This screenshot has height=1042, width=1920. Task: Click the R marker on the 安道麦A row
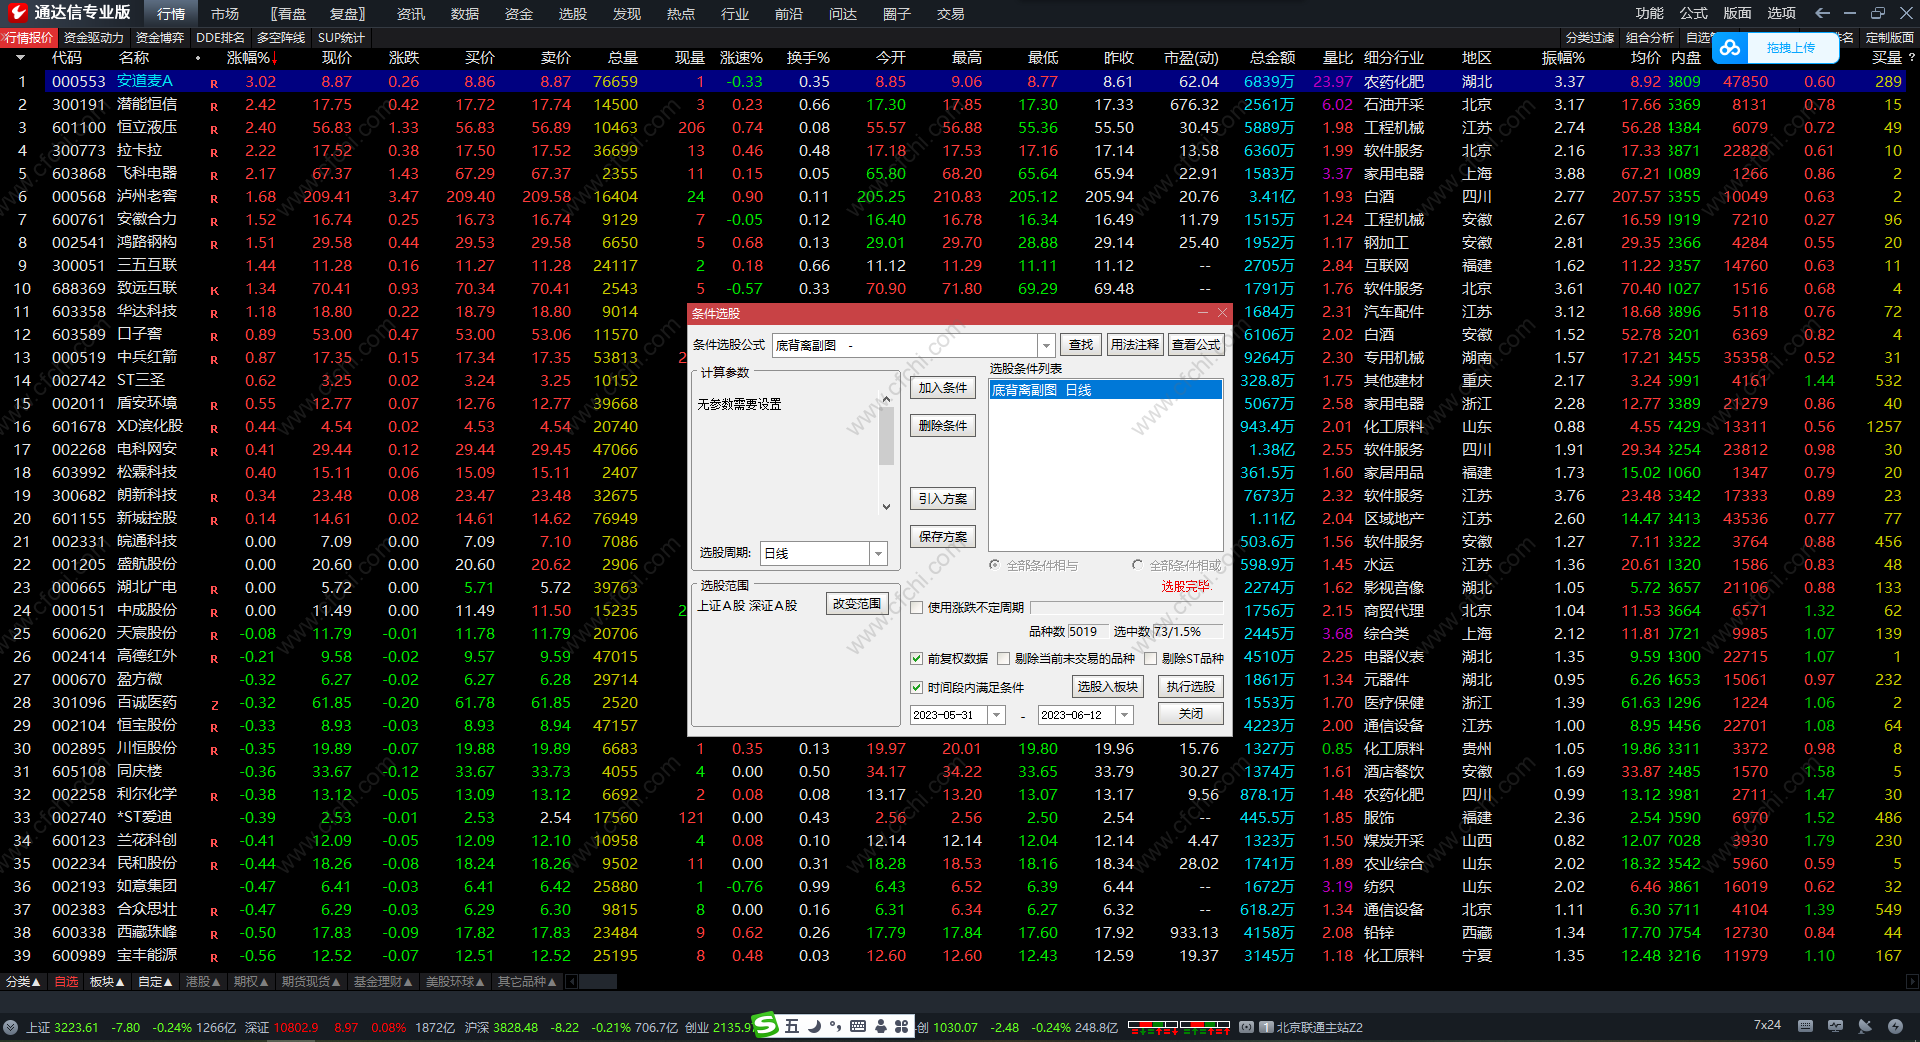(x=214, y=83)
